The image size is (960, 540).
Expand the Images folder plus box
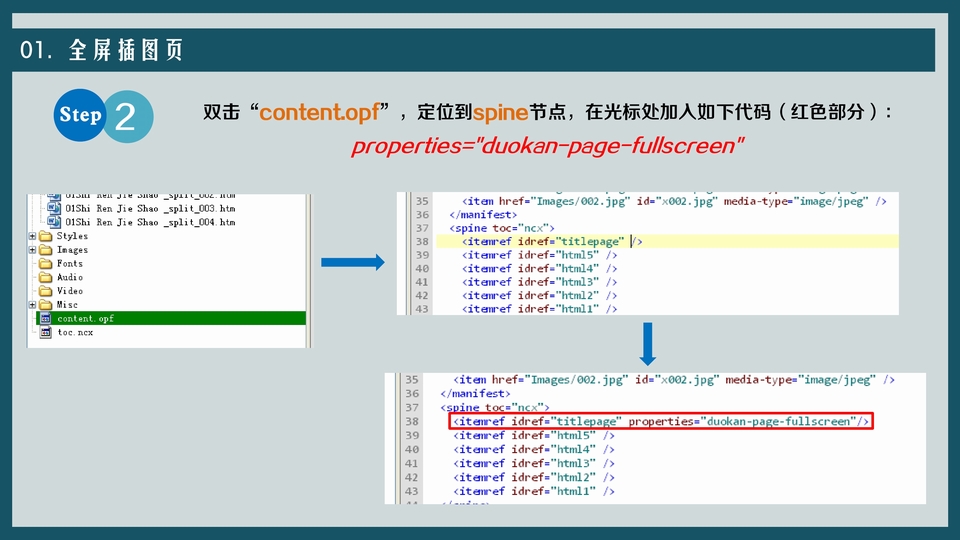(x=33, y=250)
